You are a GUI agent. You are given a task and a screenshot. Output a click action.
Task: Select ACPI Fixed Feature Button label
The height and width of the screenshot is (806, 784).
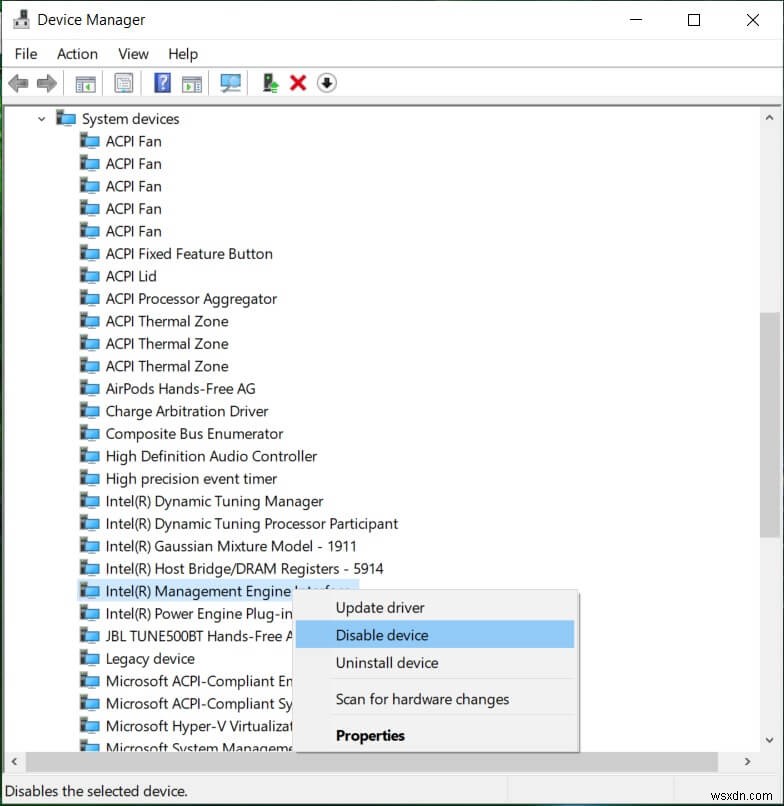189,253
